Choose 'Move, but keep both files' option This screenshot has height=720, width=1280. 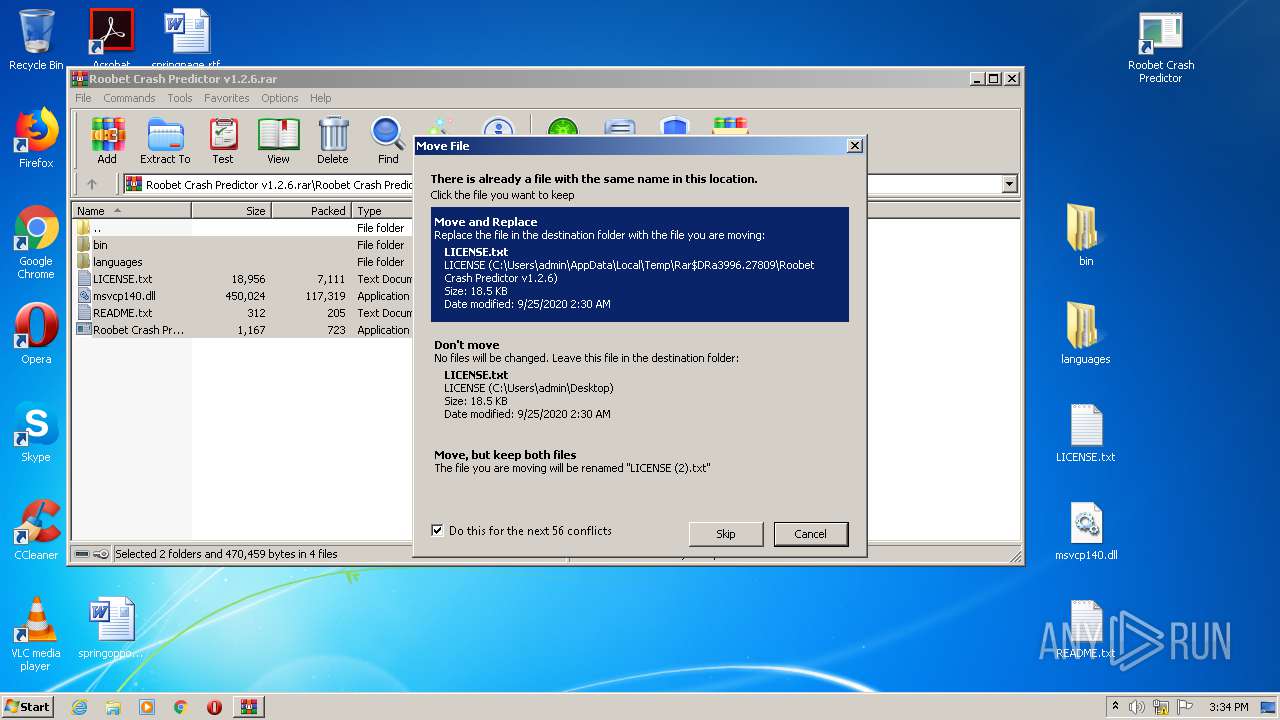tap(640, 461)
